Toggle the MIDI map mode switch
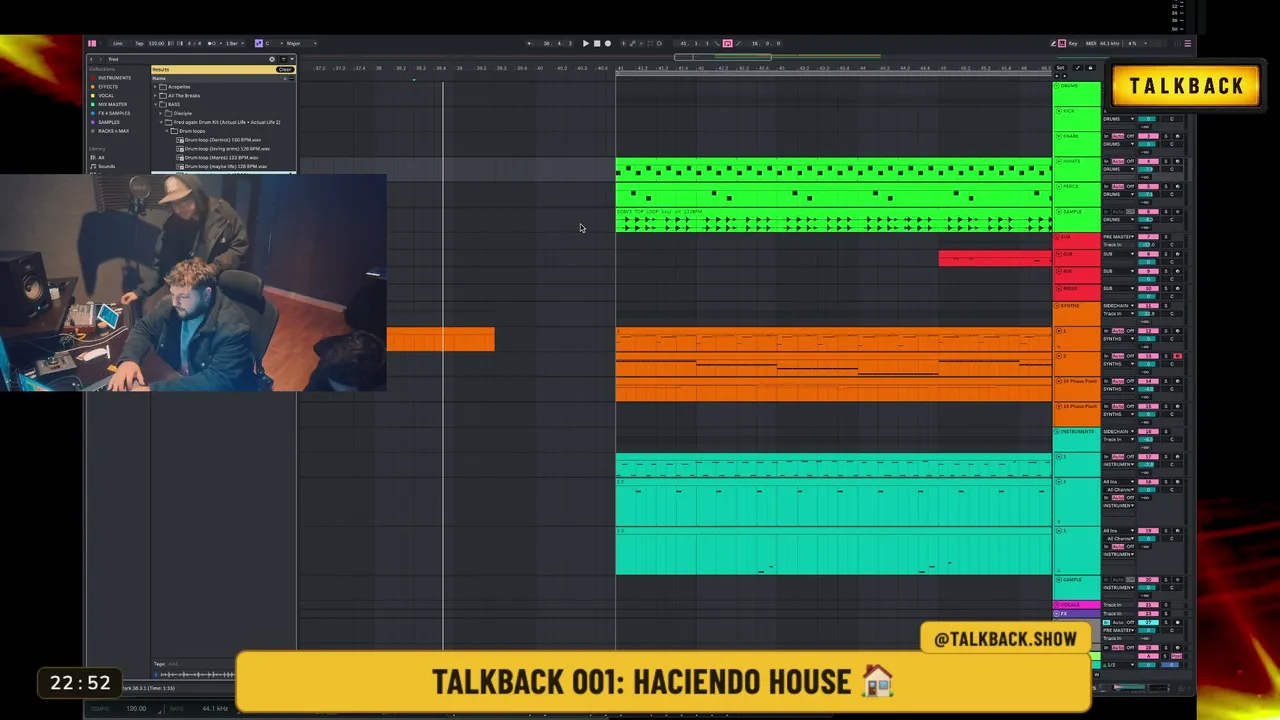 pyautogui.click(x=1092, y=43)
